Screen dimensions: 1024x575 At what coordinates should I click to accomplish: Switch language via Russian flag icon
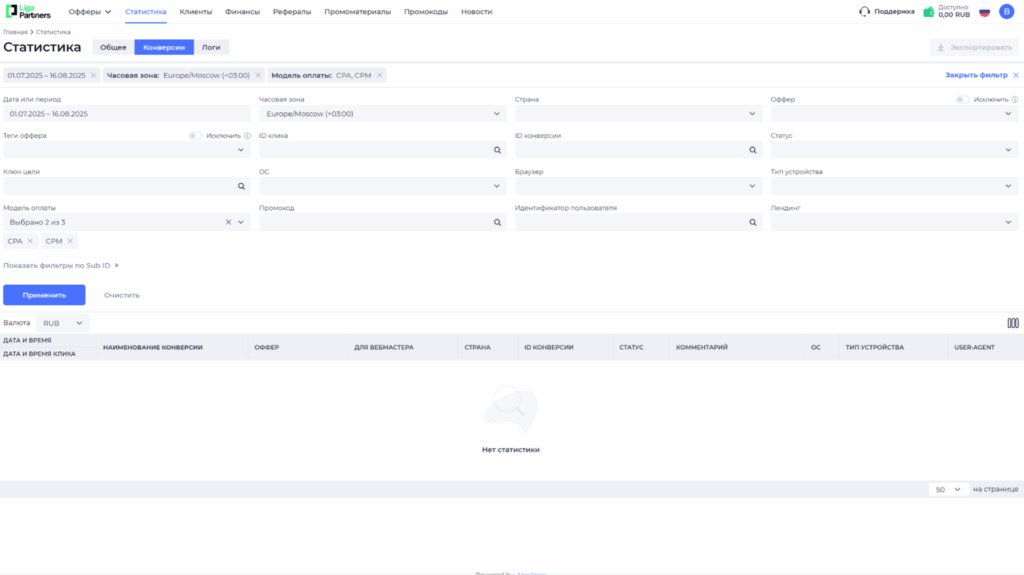click(984, 12)
